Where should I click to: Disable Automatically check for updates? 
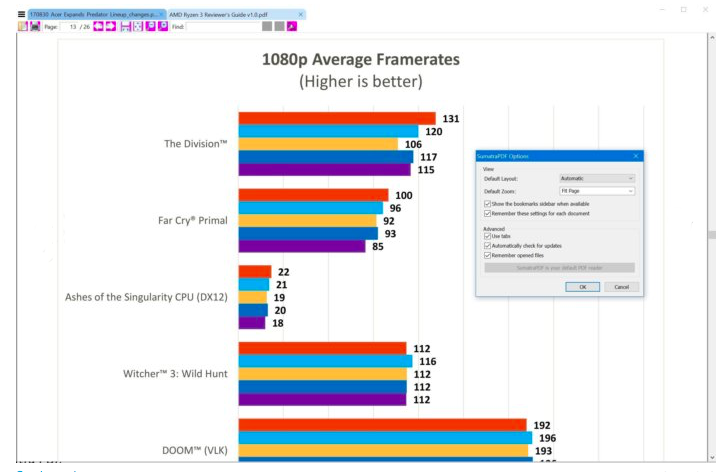pyautogui.click(x=487, y=245)
